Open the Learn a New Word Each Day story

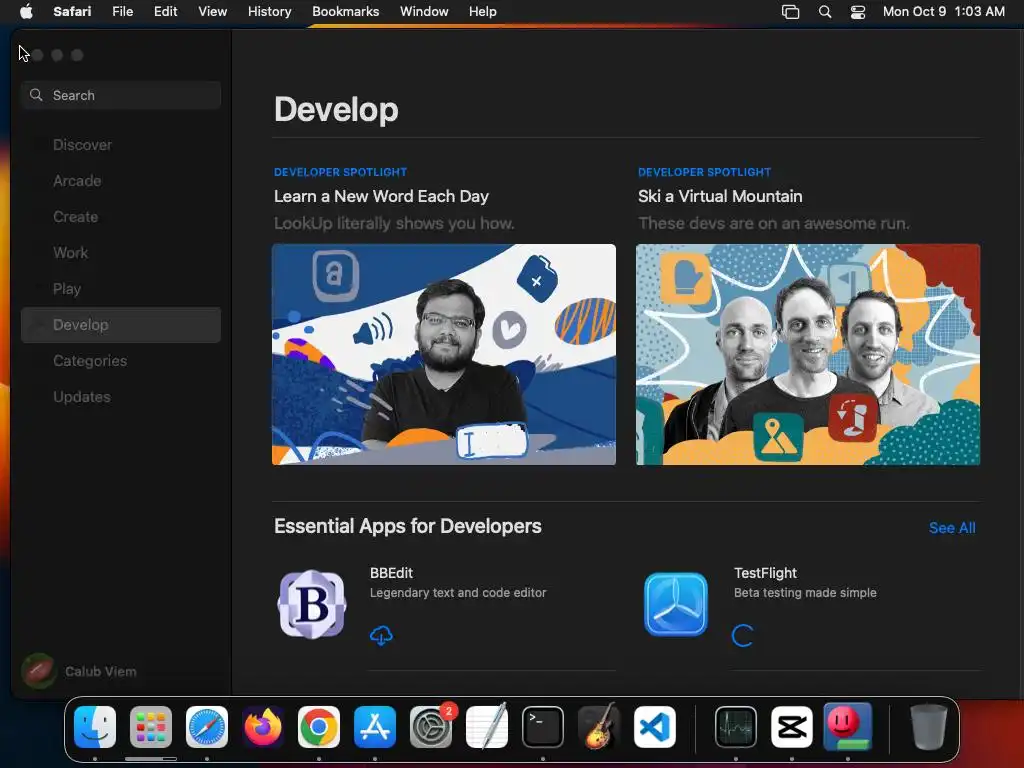coord(381,196)
